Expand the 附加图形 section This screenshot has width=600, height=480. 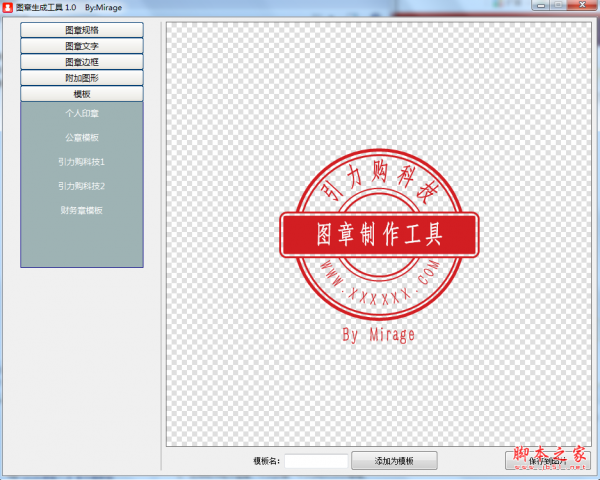tap(82, 78)
